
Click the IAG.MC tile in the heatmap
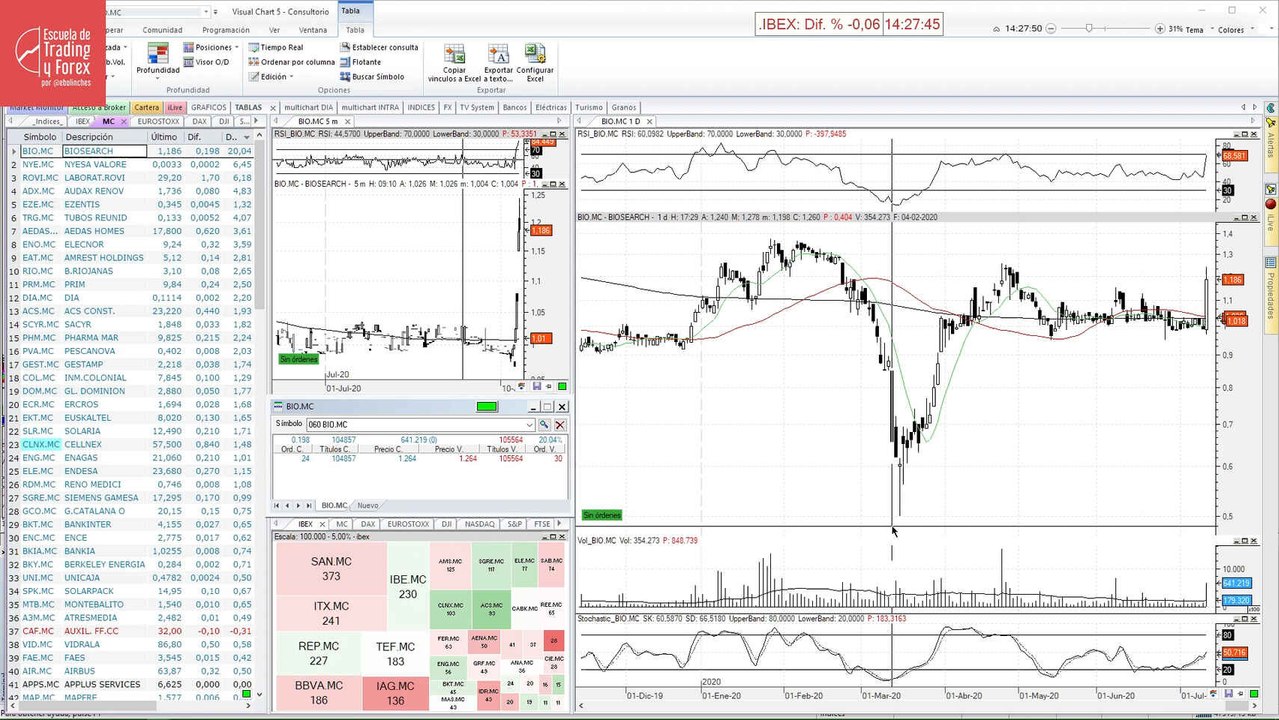(396, 693)
